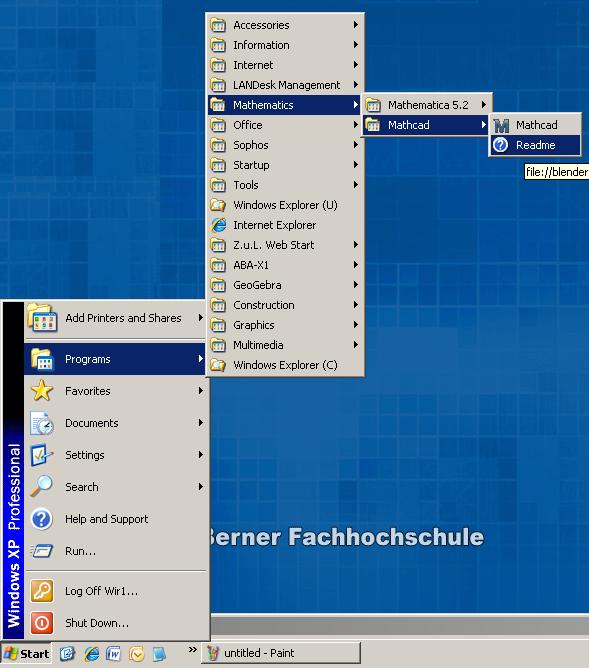Screen dimensions: 589x668
Task: Open Add Printers and Shares
Action: (x=115, y=318)
